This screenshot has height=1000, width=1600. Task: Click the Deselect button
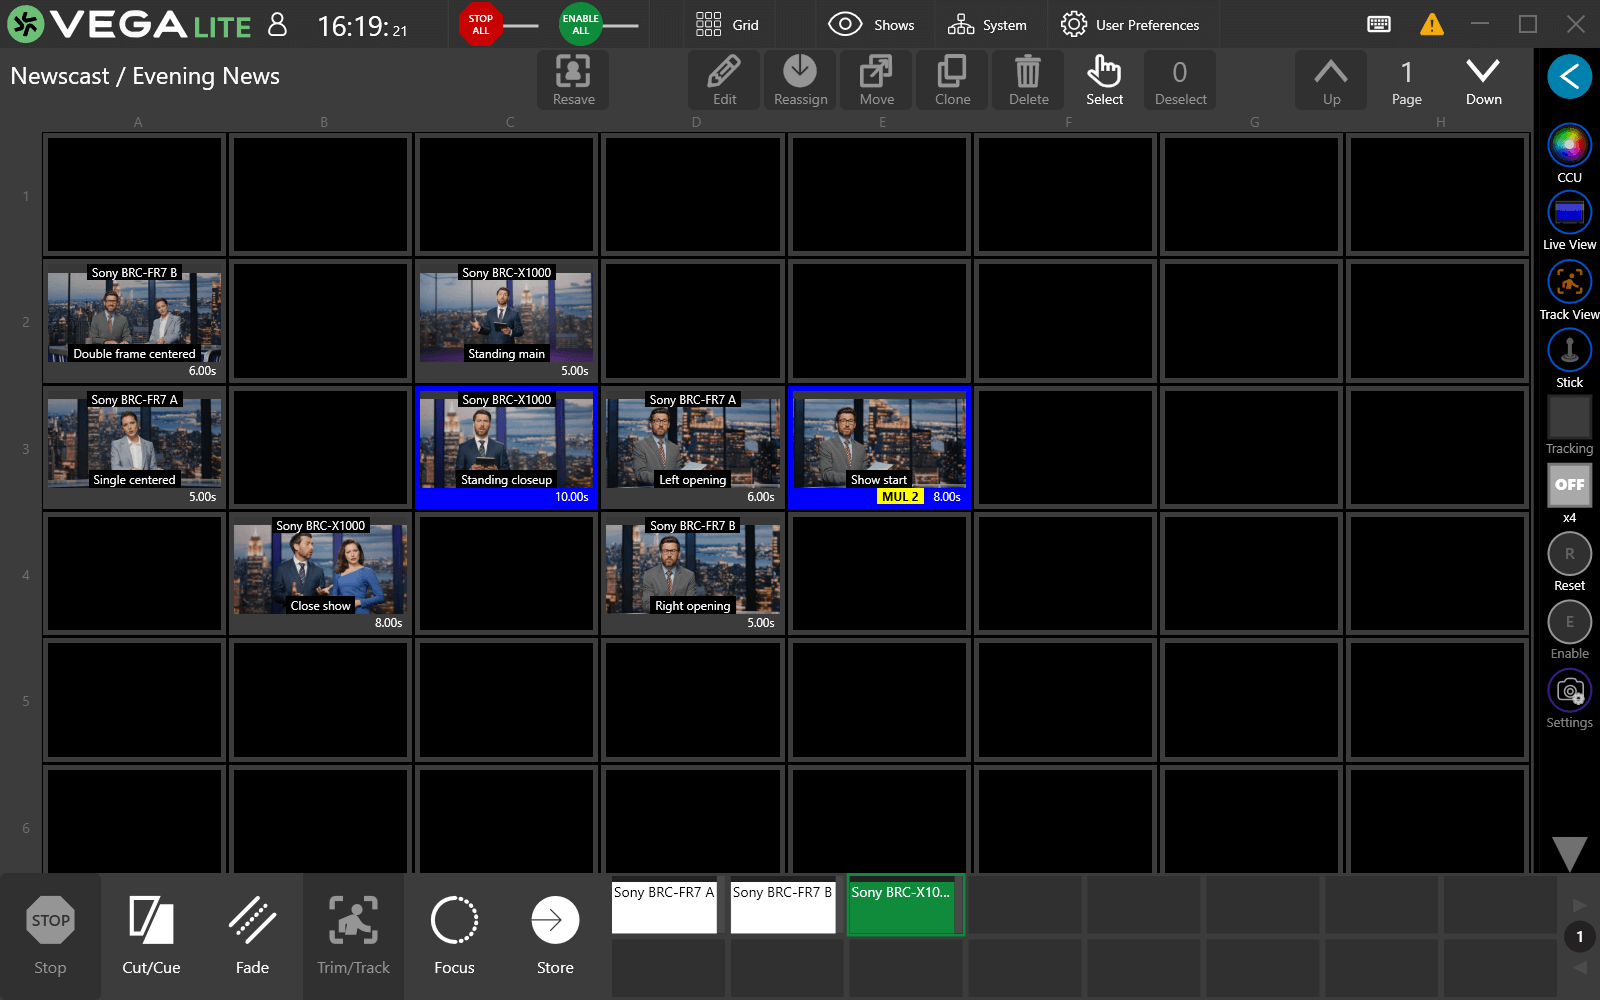(1180, 79)
